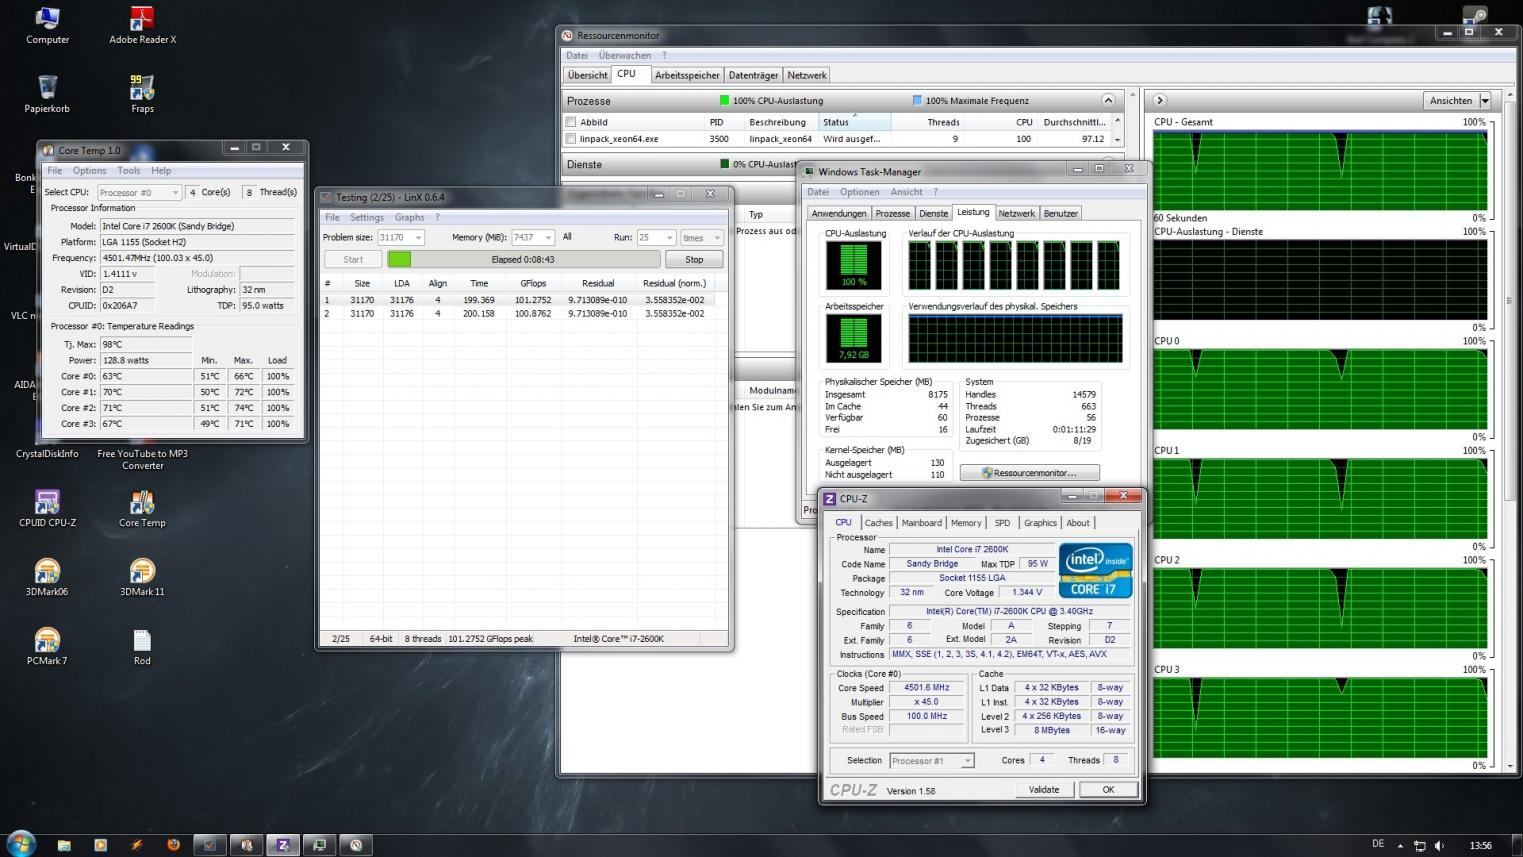Screen dimensions: 1523x857
Task: Switch to Ressourcenmonitor taskbar button
Action: tap(356, 845)
